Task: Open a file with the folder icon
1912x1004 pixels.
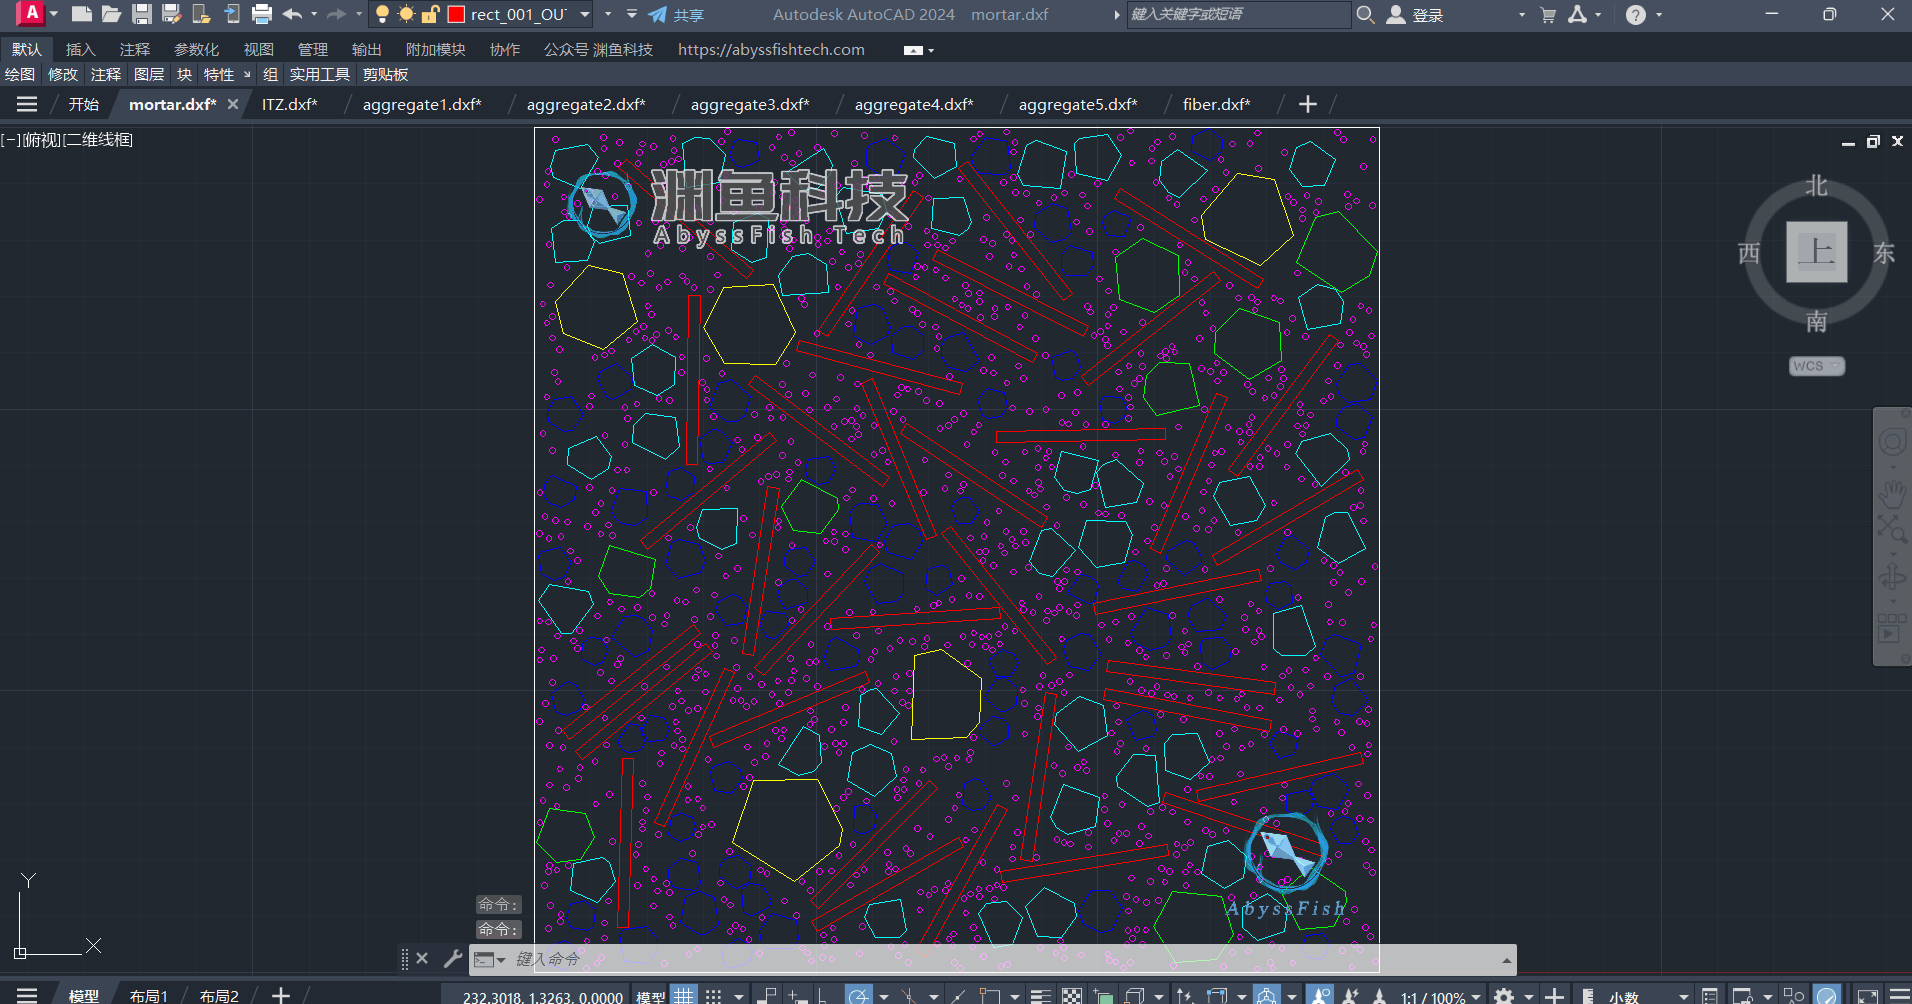Action: tap(112, 14)
